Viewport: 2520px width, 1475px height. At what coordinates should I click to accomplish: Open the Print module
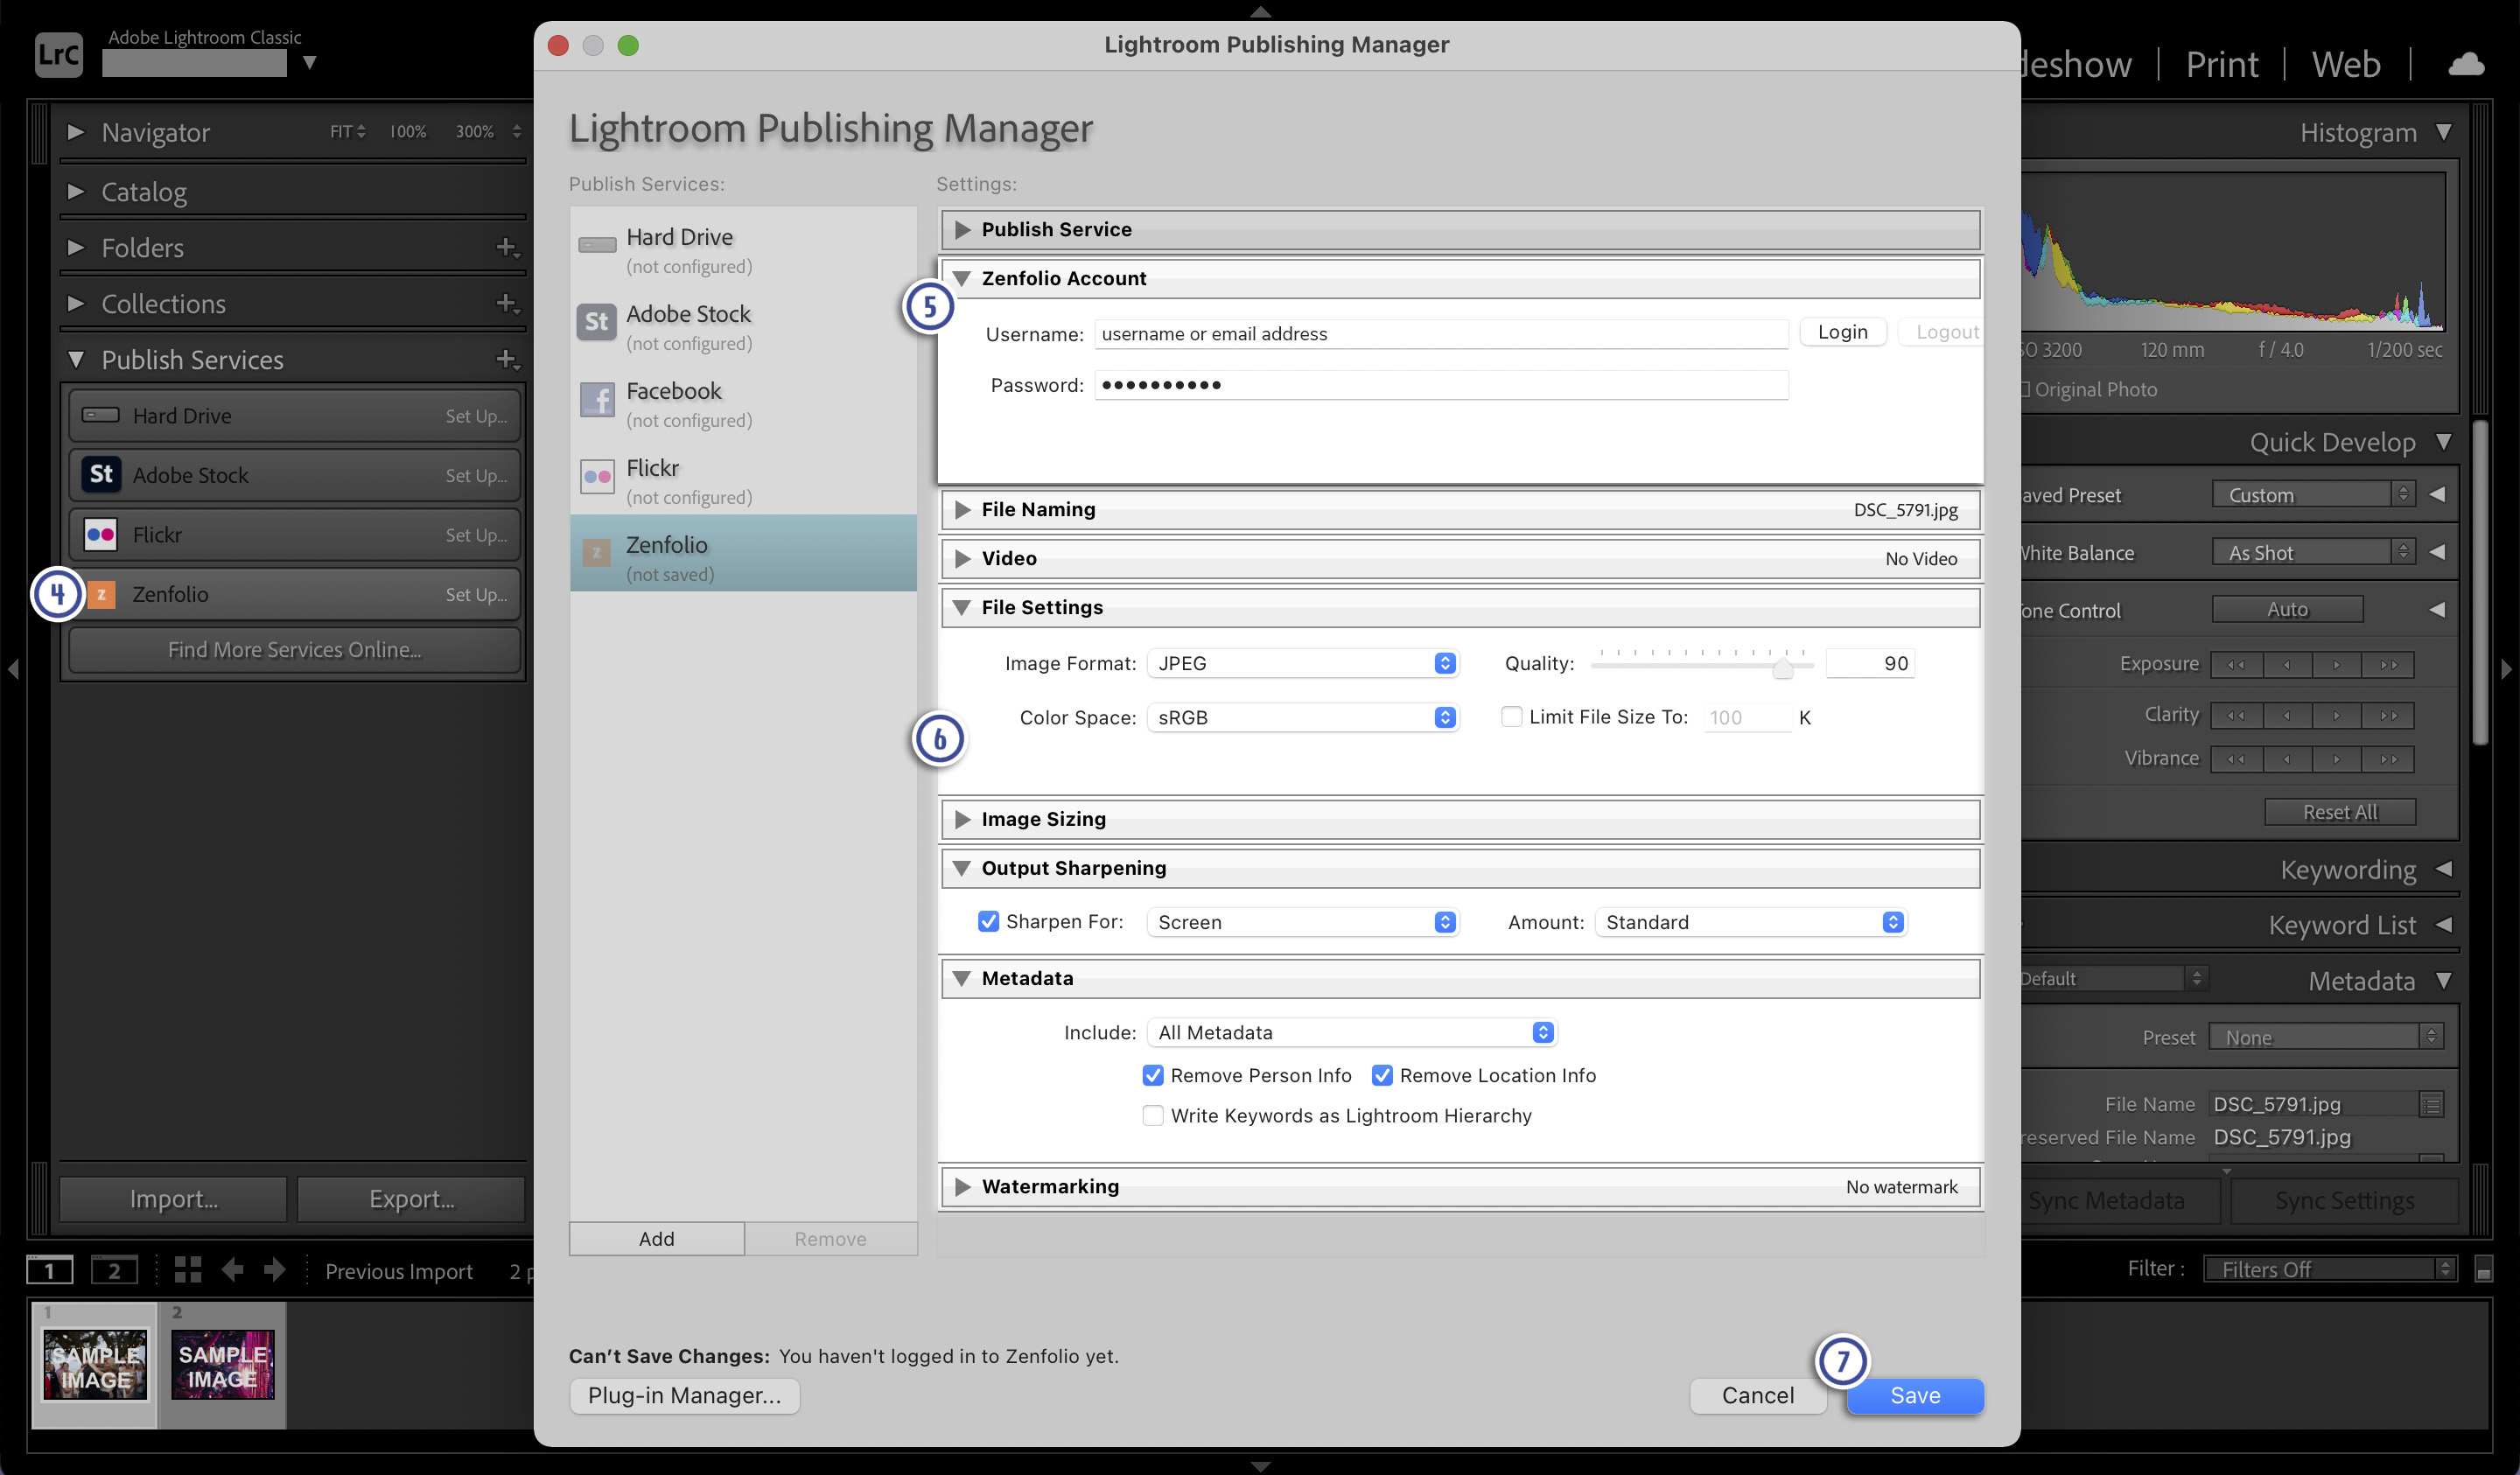pos(2221,65)
